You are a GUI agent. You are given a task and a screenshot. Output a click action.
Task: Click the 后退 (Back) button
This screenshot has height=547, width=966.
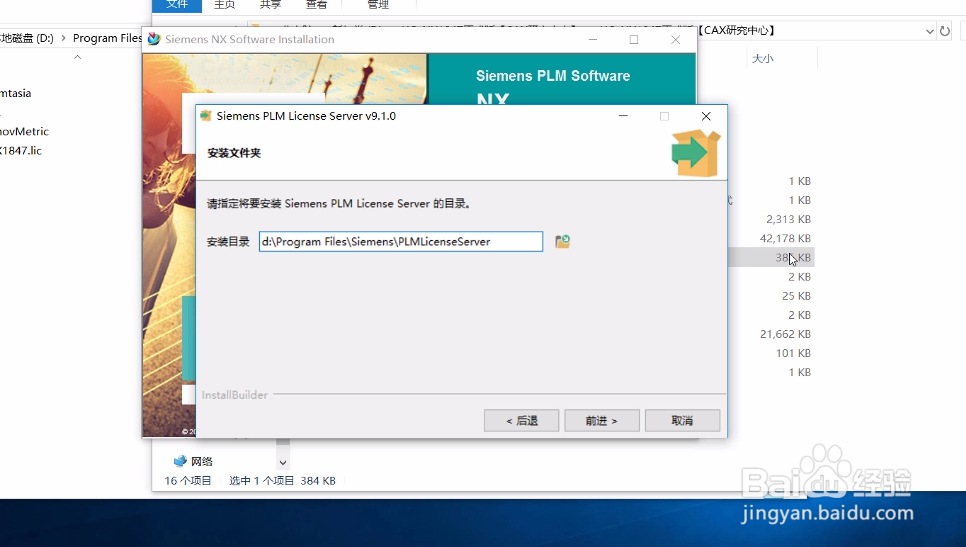[521, 421]
